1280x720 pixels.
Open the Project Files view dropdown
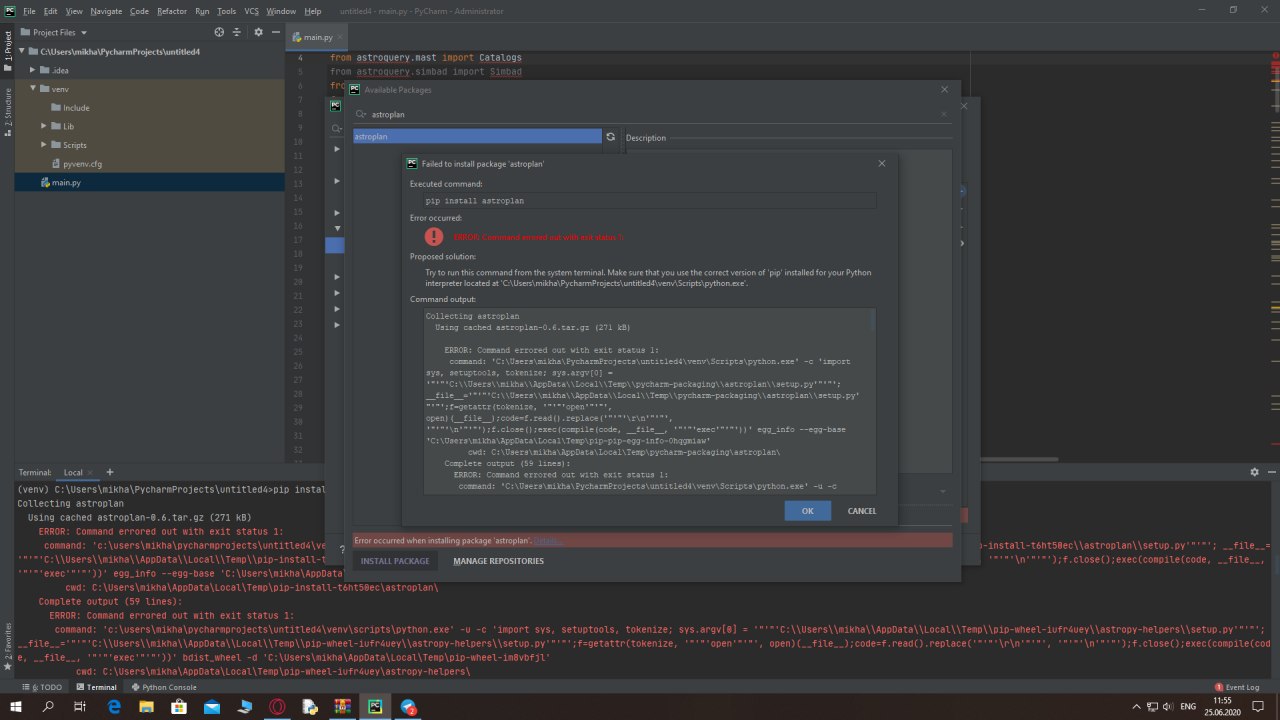pyautogui.click(x=58, y=32)
